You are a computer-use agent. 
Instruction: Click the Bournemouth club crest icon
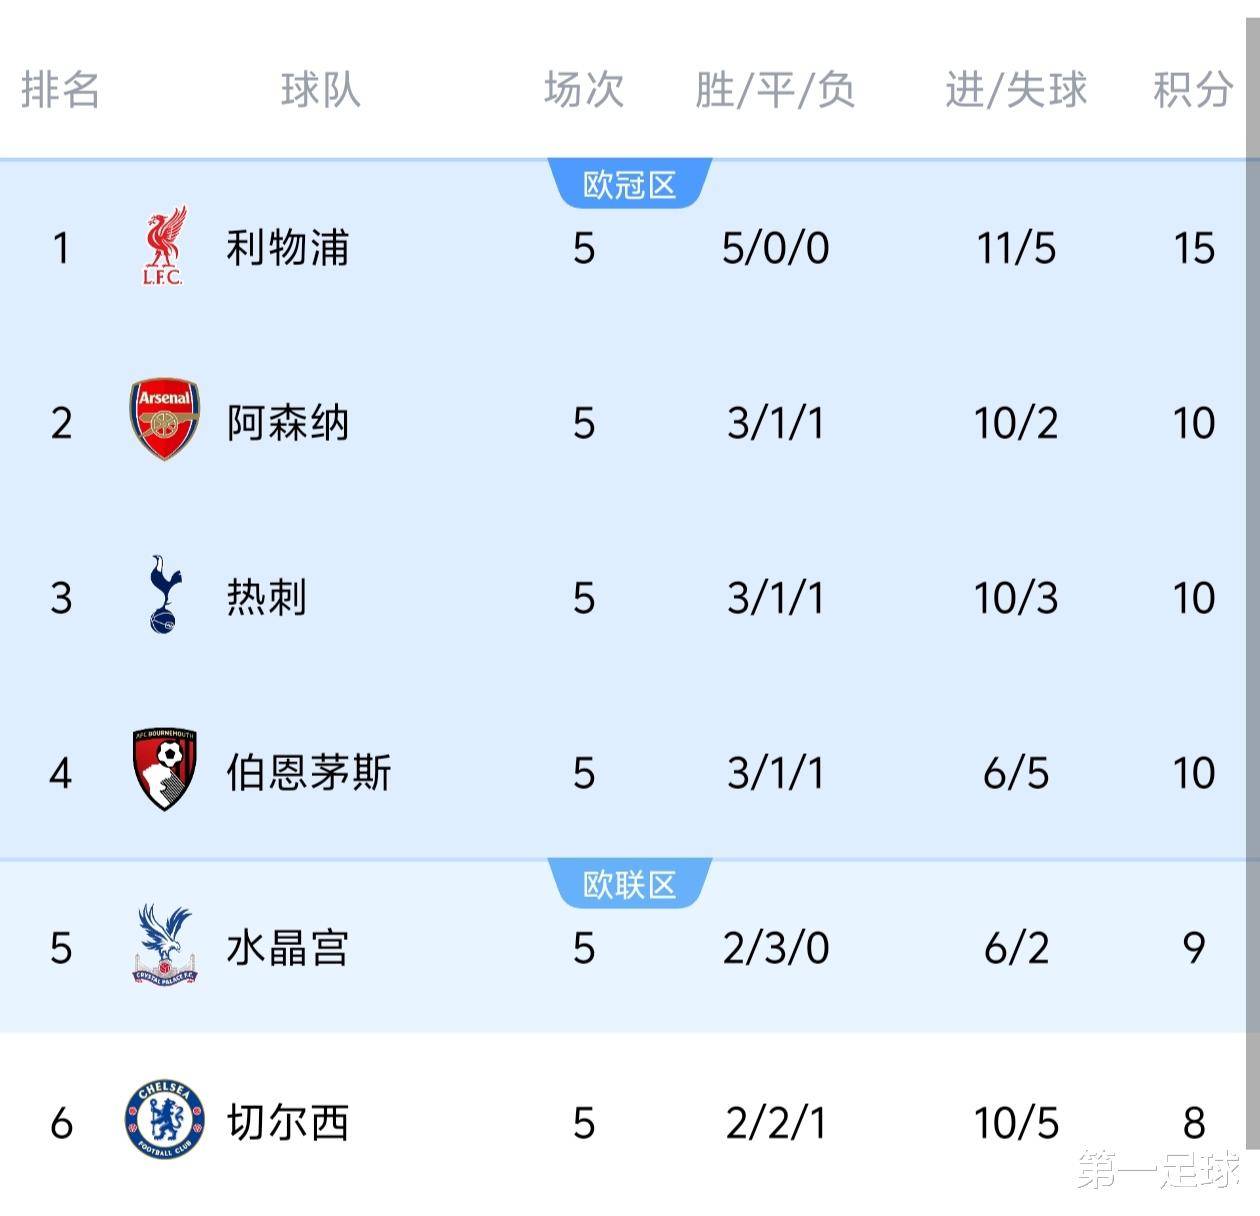point(164,770)
